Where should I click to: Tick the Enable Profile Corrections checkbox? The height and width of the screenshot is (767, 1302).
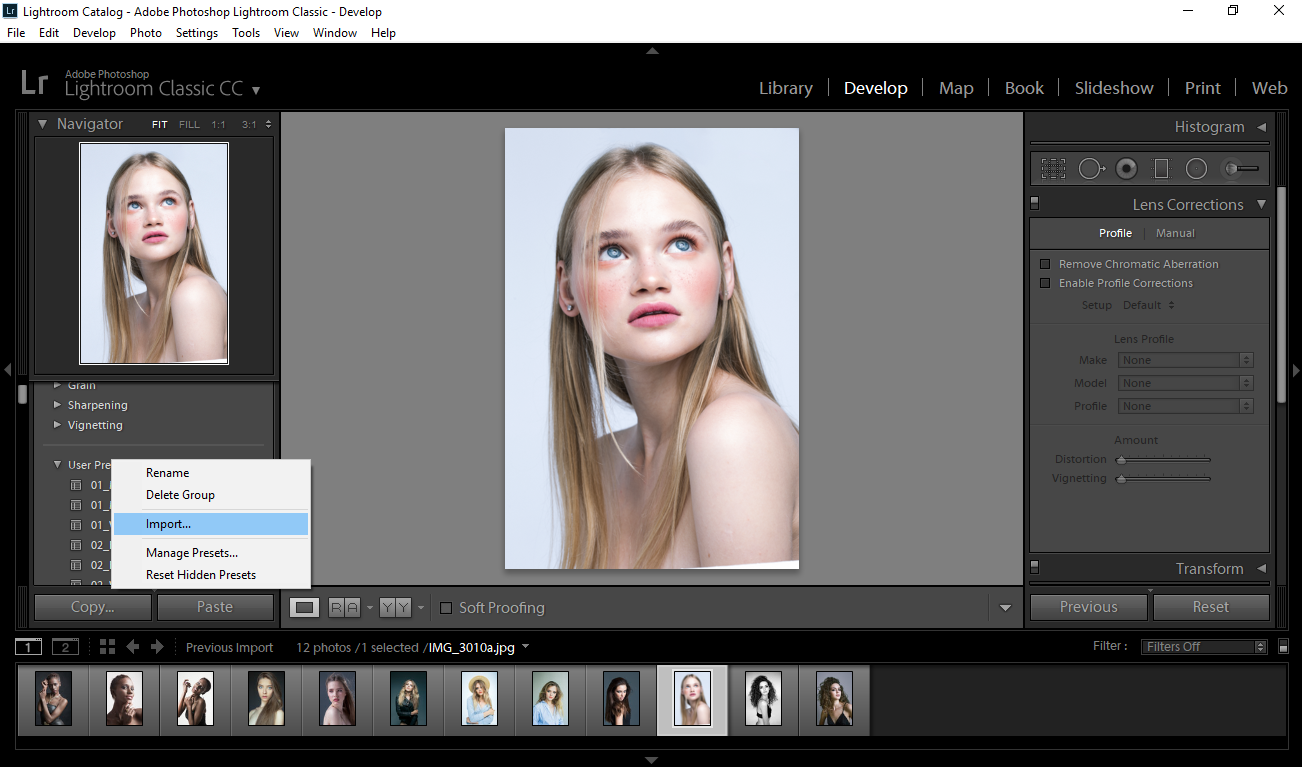1046,283
